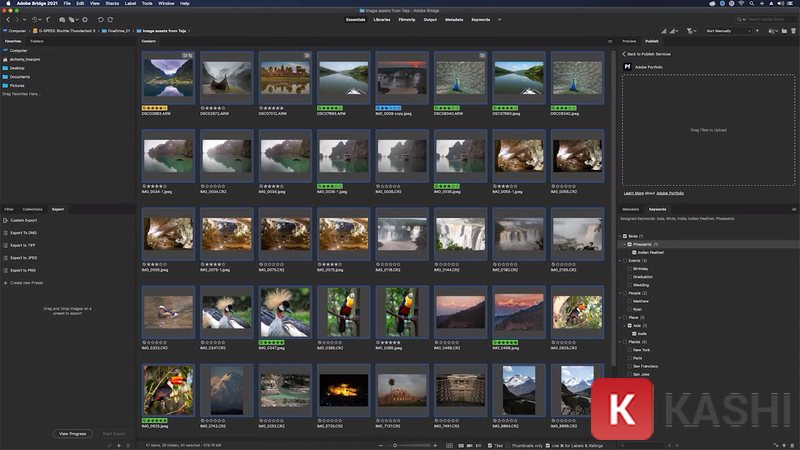Check the Wedding keyword
The width and height of the screenshot is (800, 450).
pyautogui.click(x=630, y=285)
